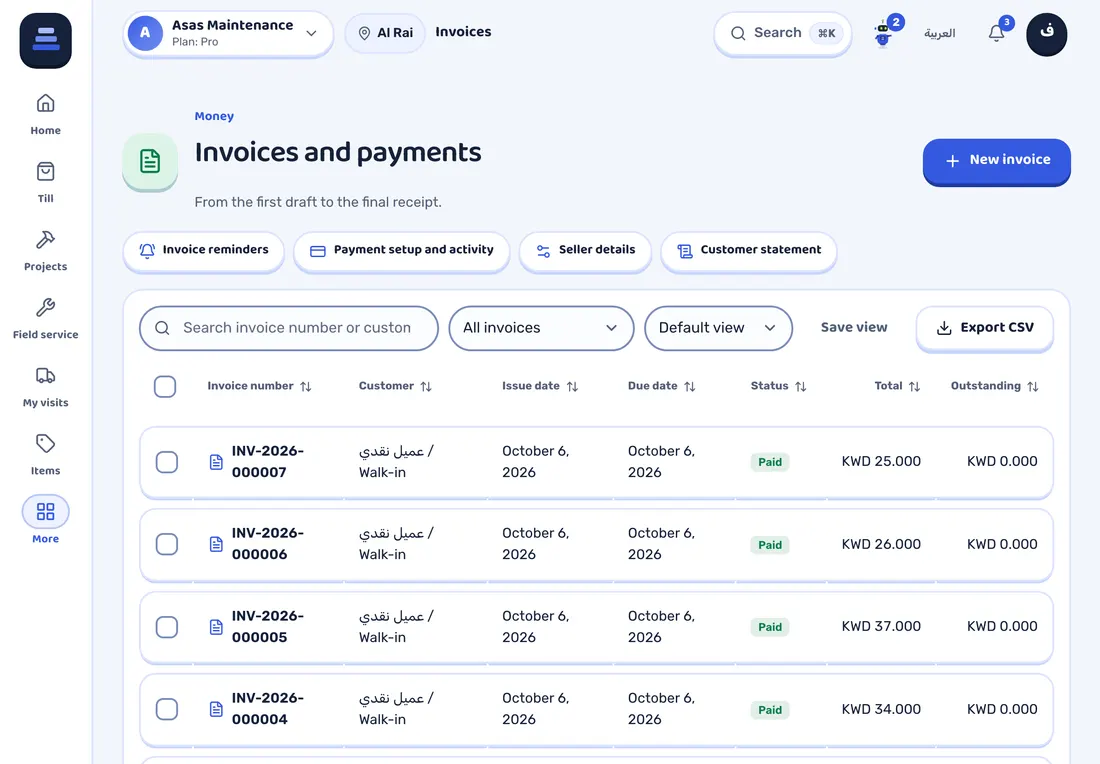Screen dimensions: 1100x764
Task: Click the Paid badge for INV-2026-000007
Action: [770, 462]
